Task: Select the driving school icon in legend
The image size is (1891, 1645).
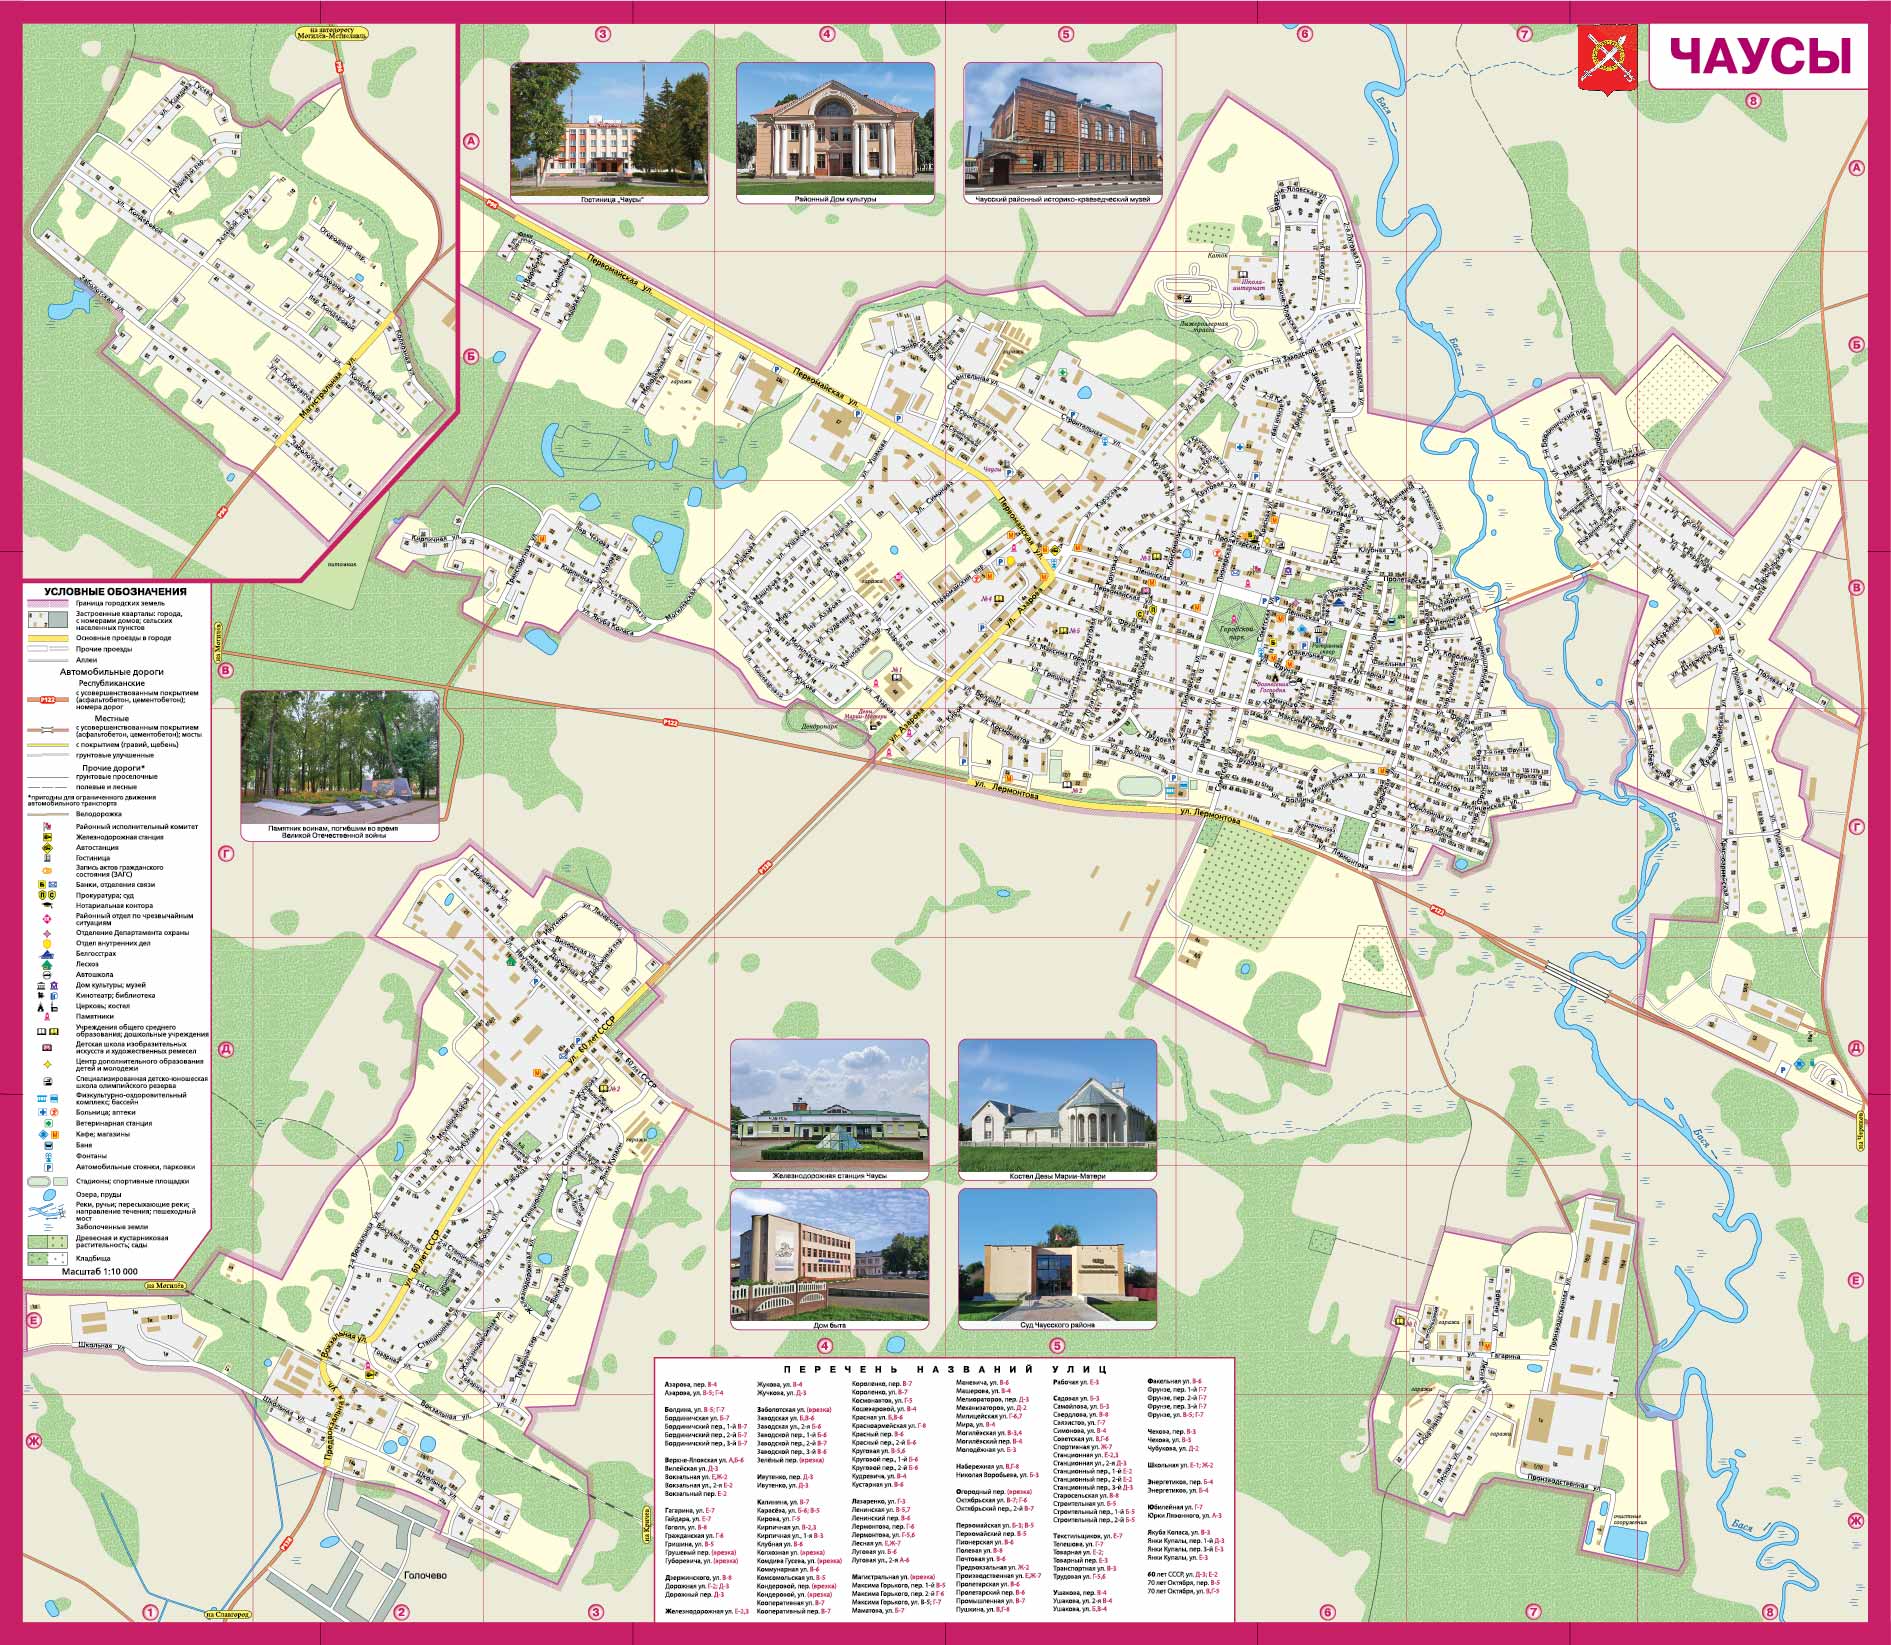Action: pyautogui.click(x=47, y=975)
